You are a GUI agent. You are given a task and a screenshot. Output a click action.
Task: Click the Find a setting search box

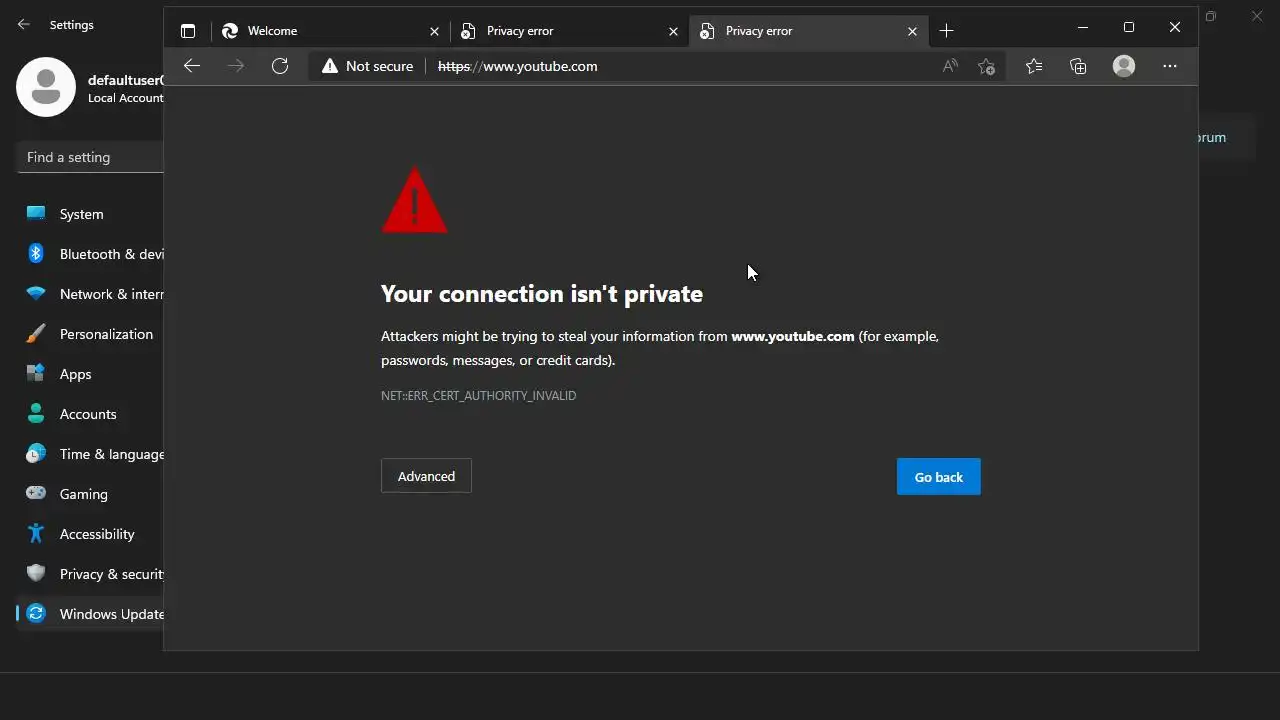pos(90,157)
